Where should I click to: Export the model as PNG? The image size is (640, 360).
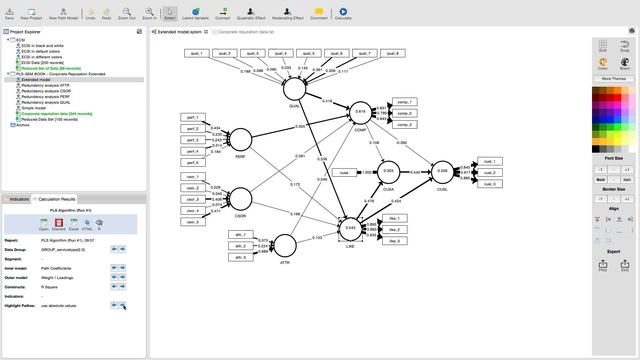tap(603, 265)
